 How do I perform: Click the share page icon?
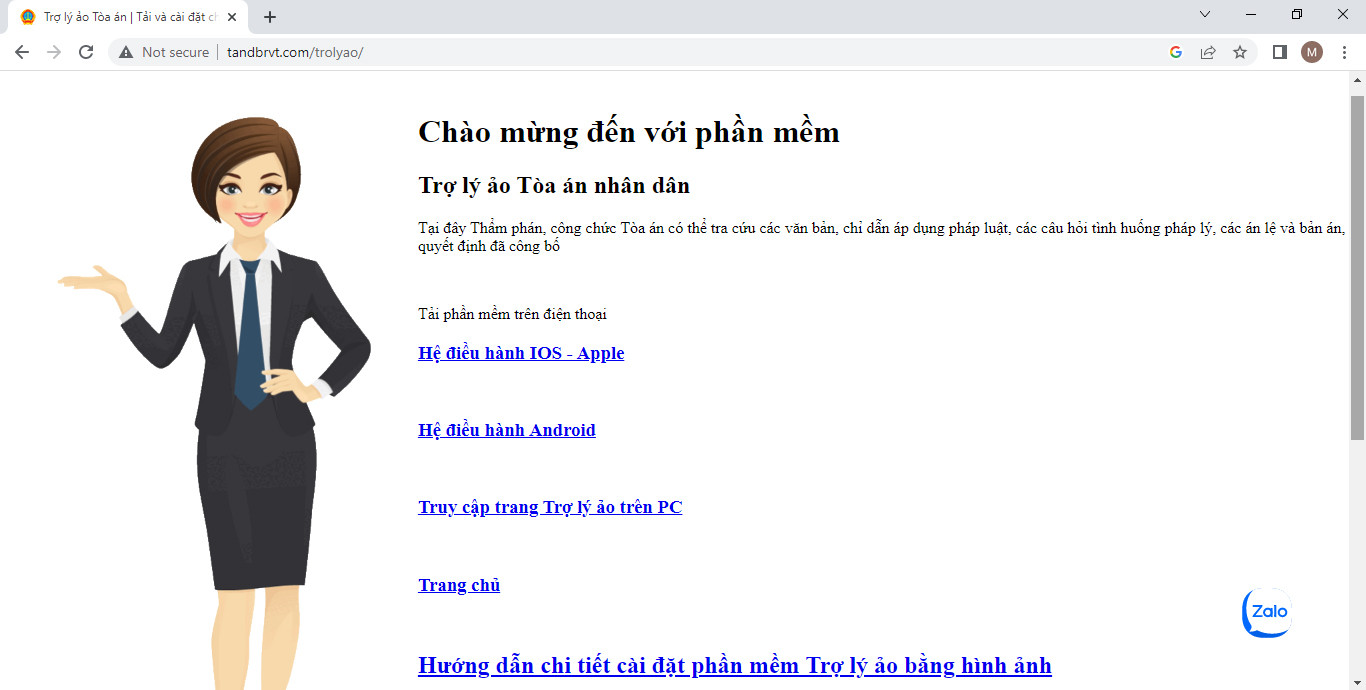coord(1208,52)
